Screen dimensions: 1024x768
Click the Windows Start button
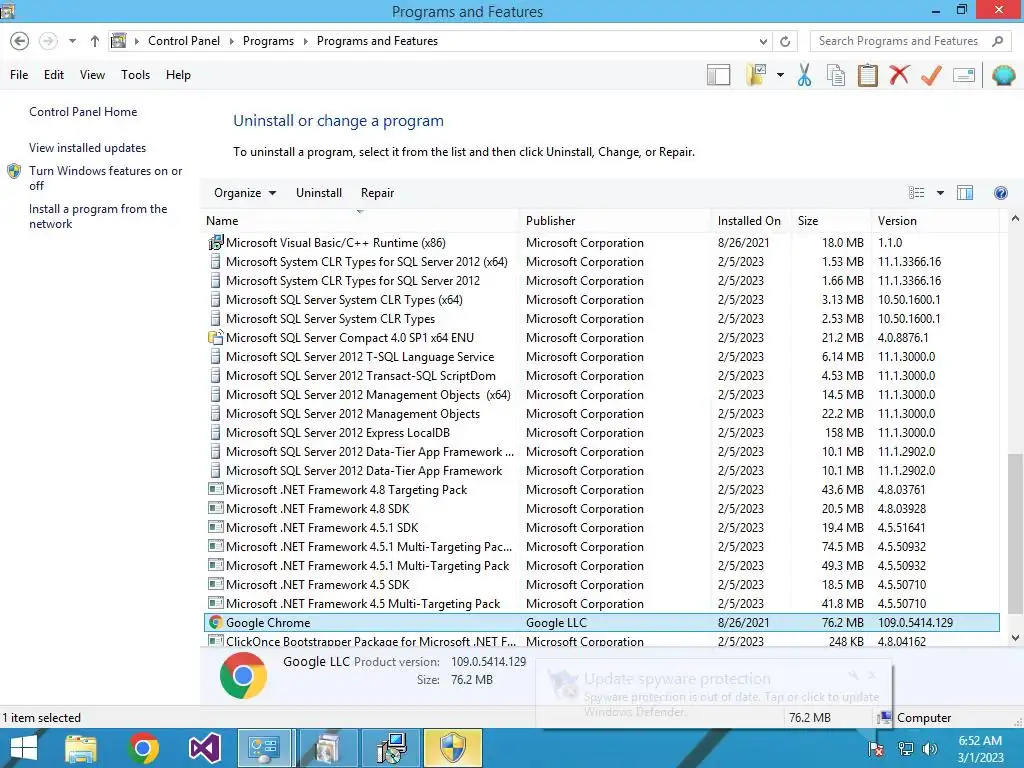(24, 748)
